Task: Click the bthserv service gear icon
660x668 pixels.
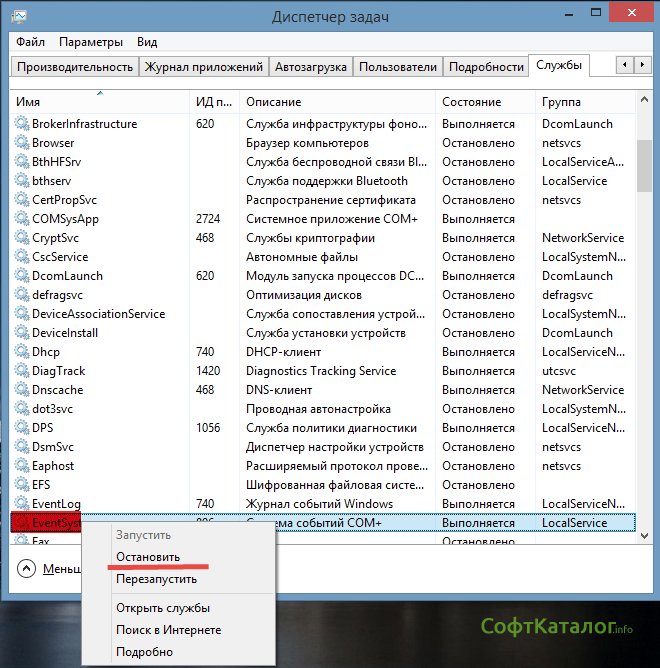Action: (x=22, y=181)
